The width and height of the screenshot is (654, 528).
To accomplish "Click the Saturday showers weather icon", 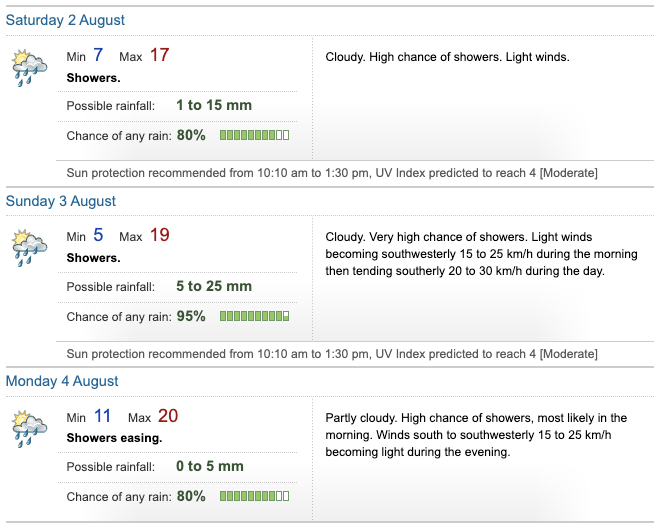I will [29, 66].
